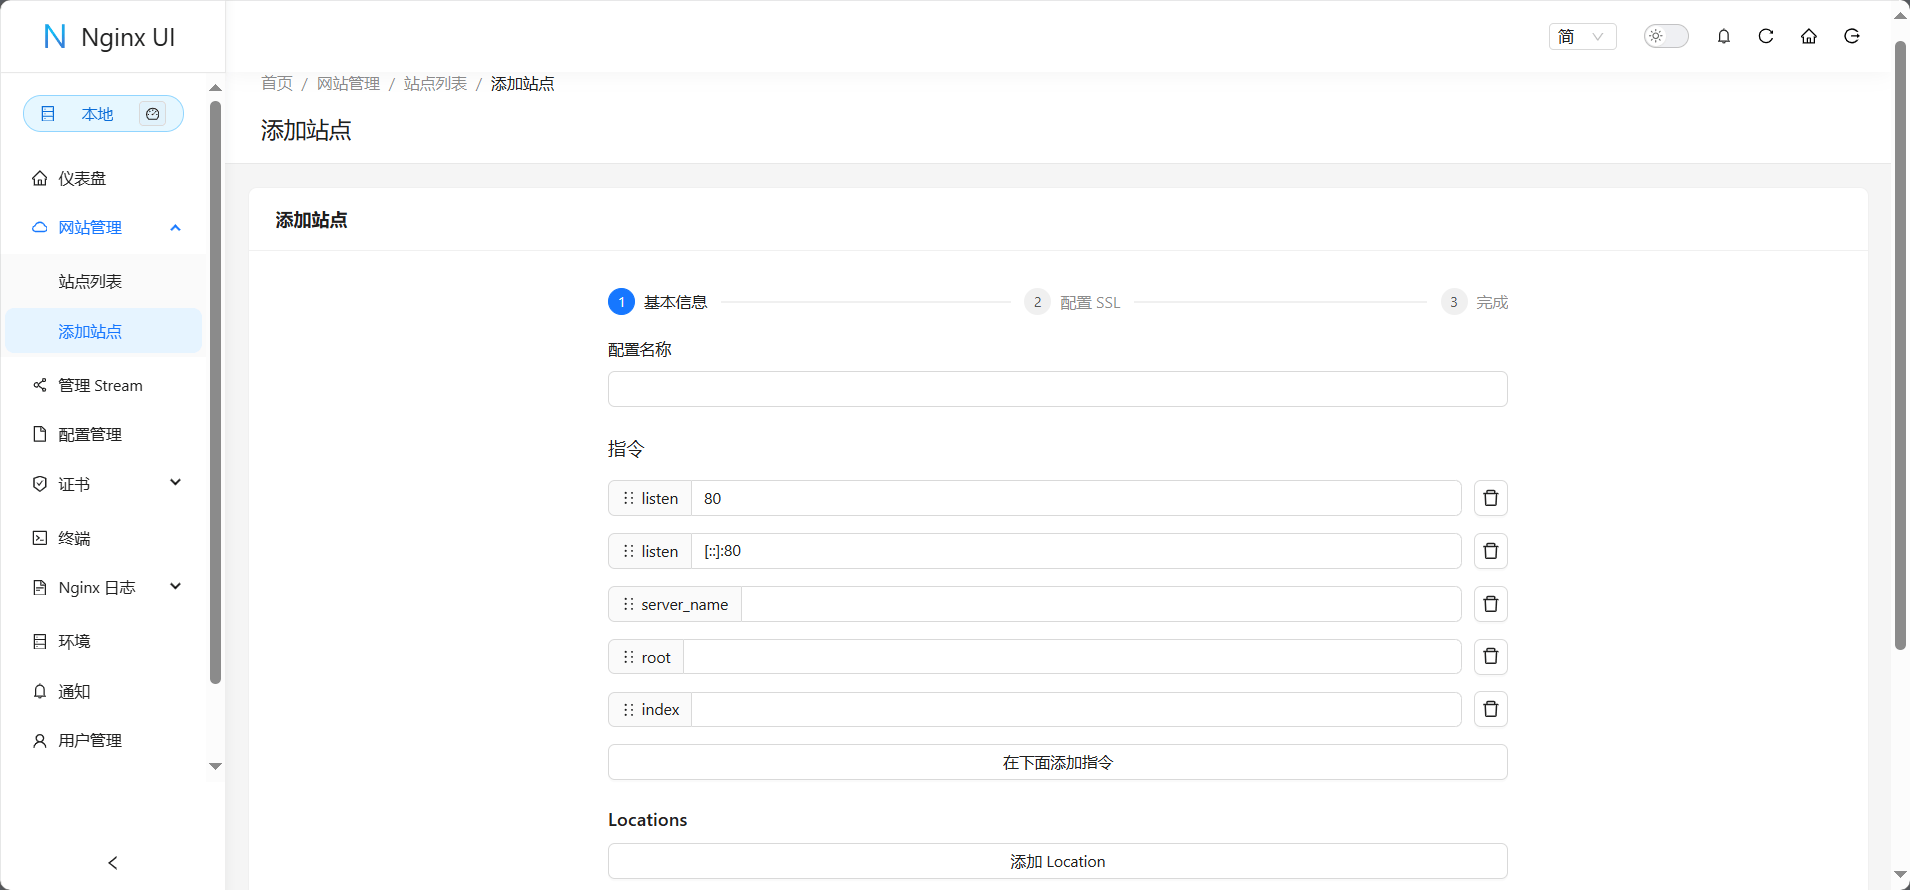This screenshot has height=890, width=1910.
Task: Delete the listen 80 directive
Action: 1490,498
